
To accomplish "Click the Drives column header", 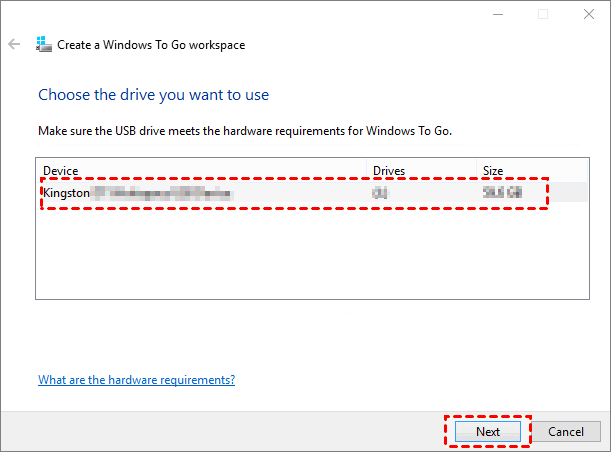I will pyautogui.click(x=421, y=171).
